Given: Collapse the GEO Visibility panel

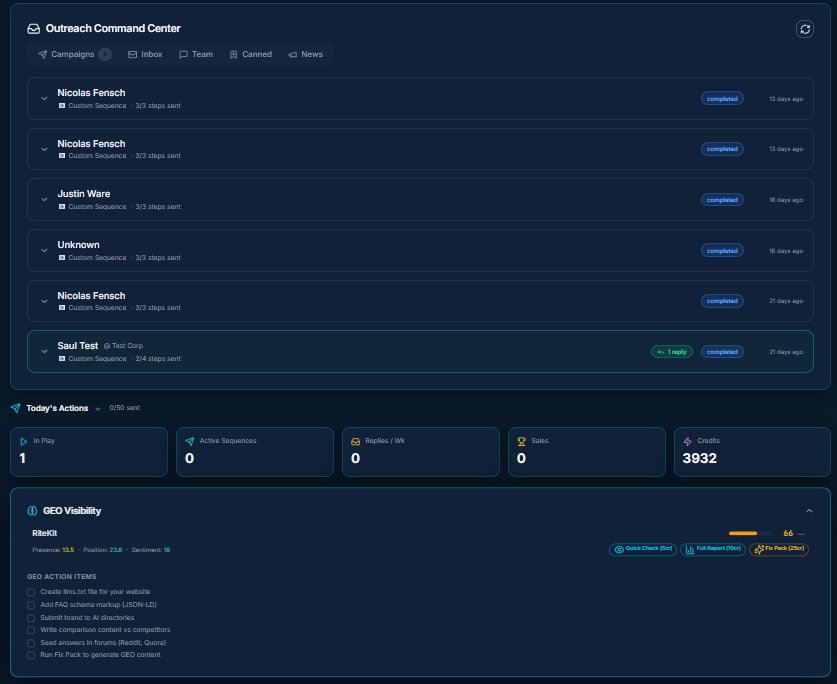Looking at the screenshot, I should click(x=809, y=511).
